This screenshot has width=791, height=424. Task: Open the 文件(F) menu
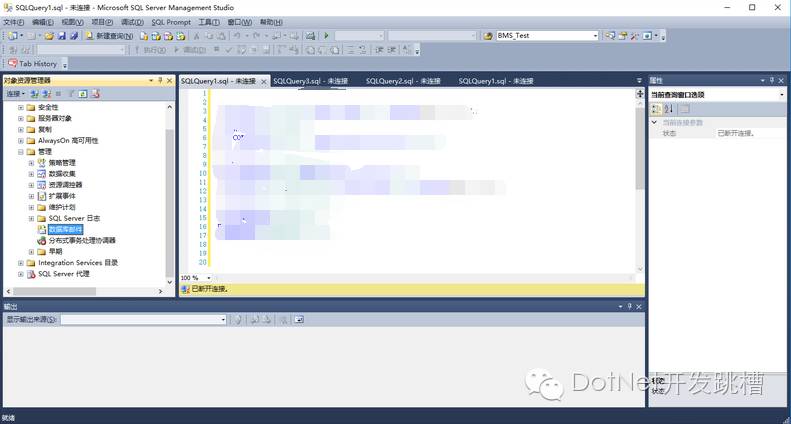pos(14,22)
